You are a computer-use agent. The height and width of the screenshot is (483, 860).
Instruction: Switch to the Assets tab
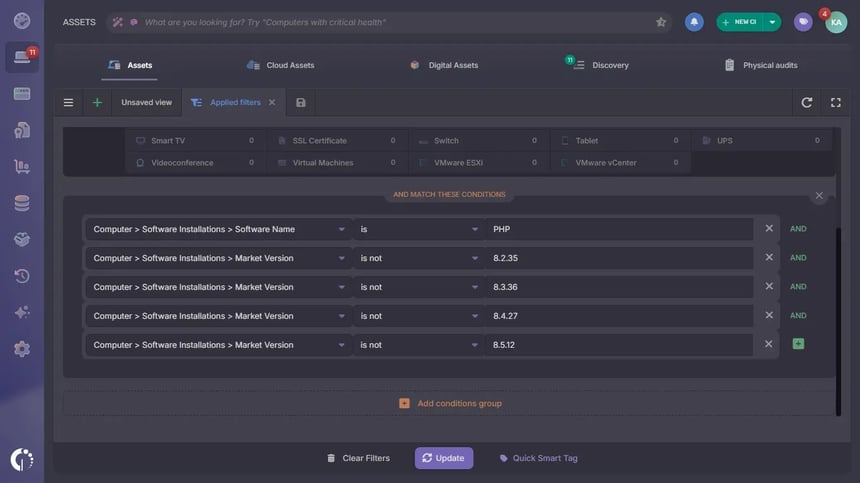(130, 65)
